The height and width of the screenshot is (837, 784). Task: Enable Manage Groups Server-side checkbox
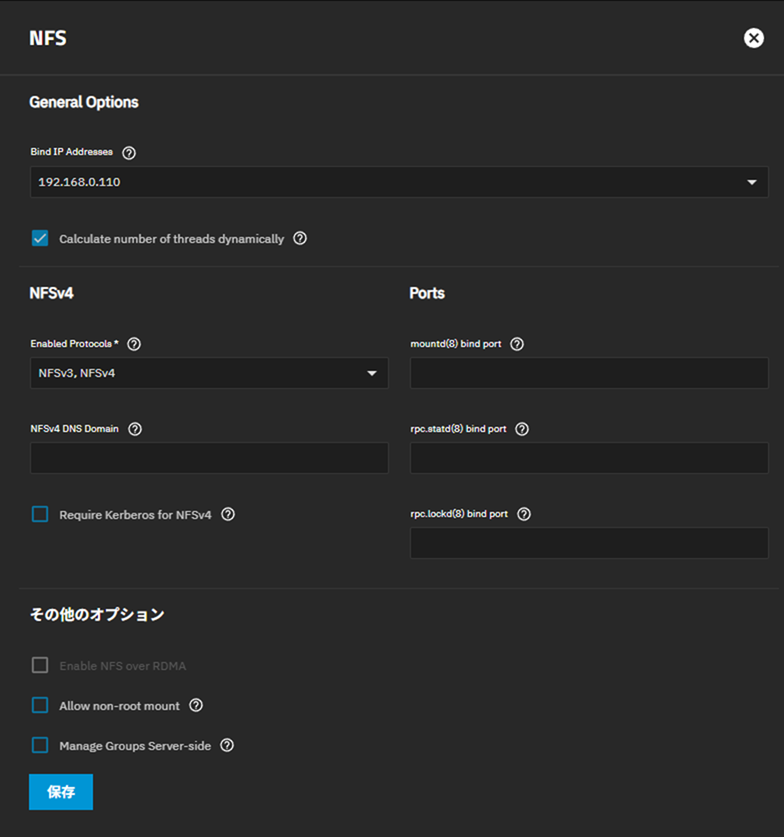click(40, 745)
